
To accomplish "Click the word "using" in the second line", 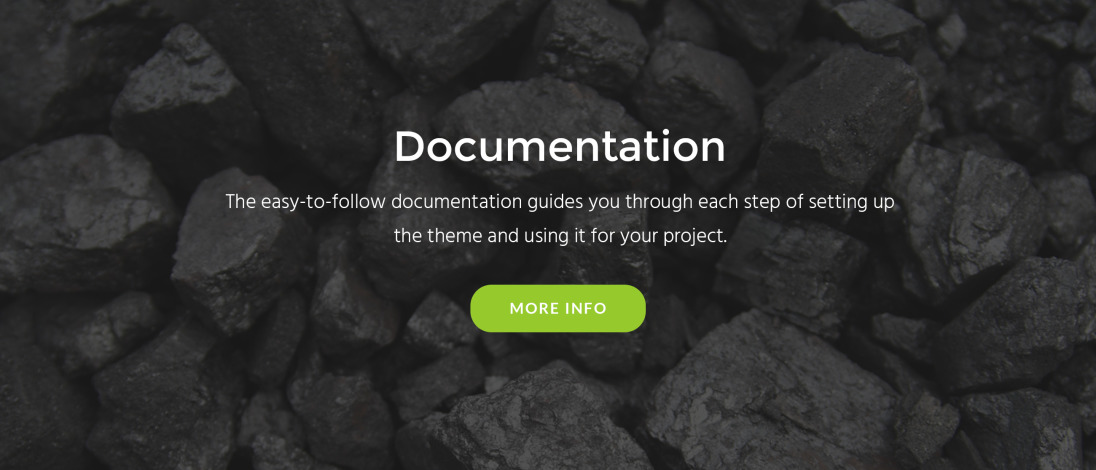I will pyautogui.click(x=547, y=237).
